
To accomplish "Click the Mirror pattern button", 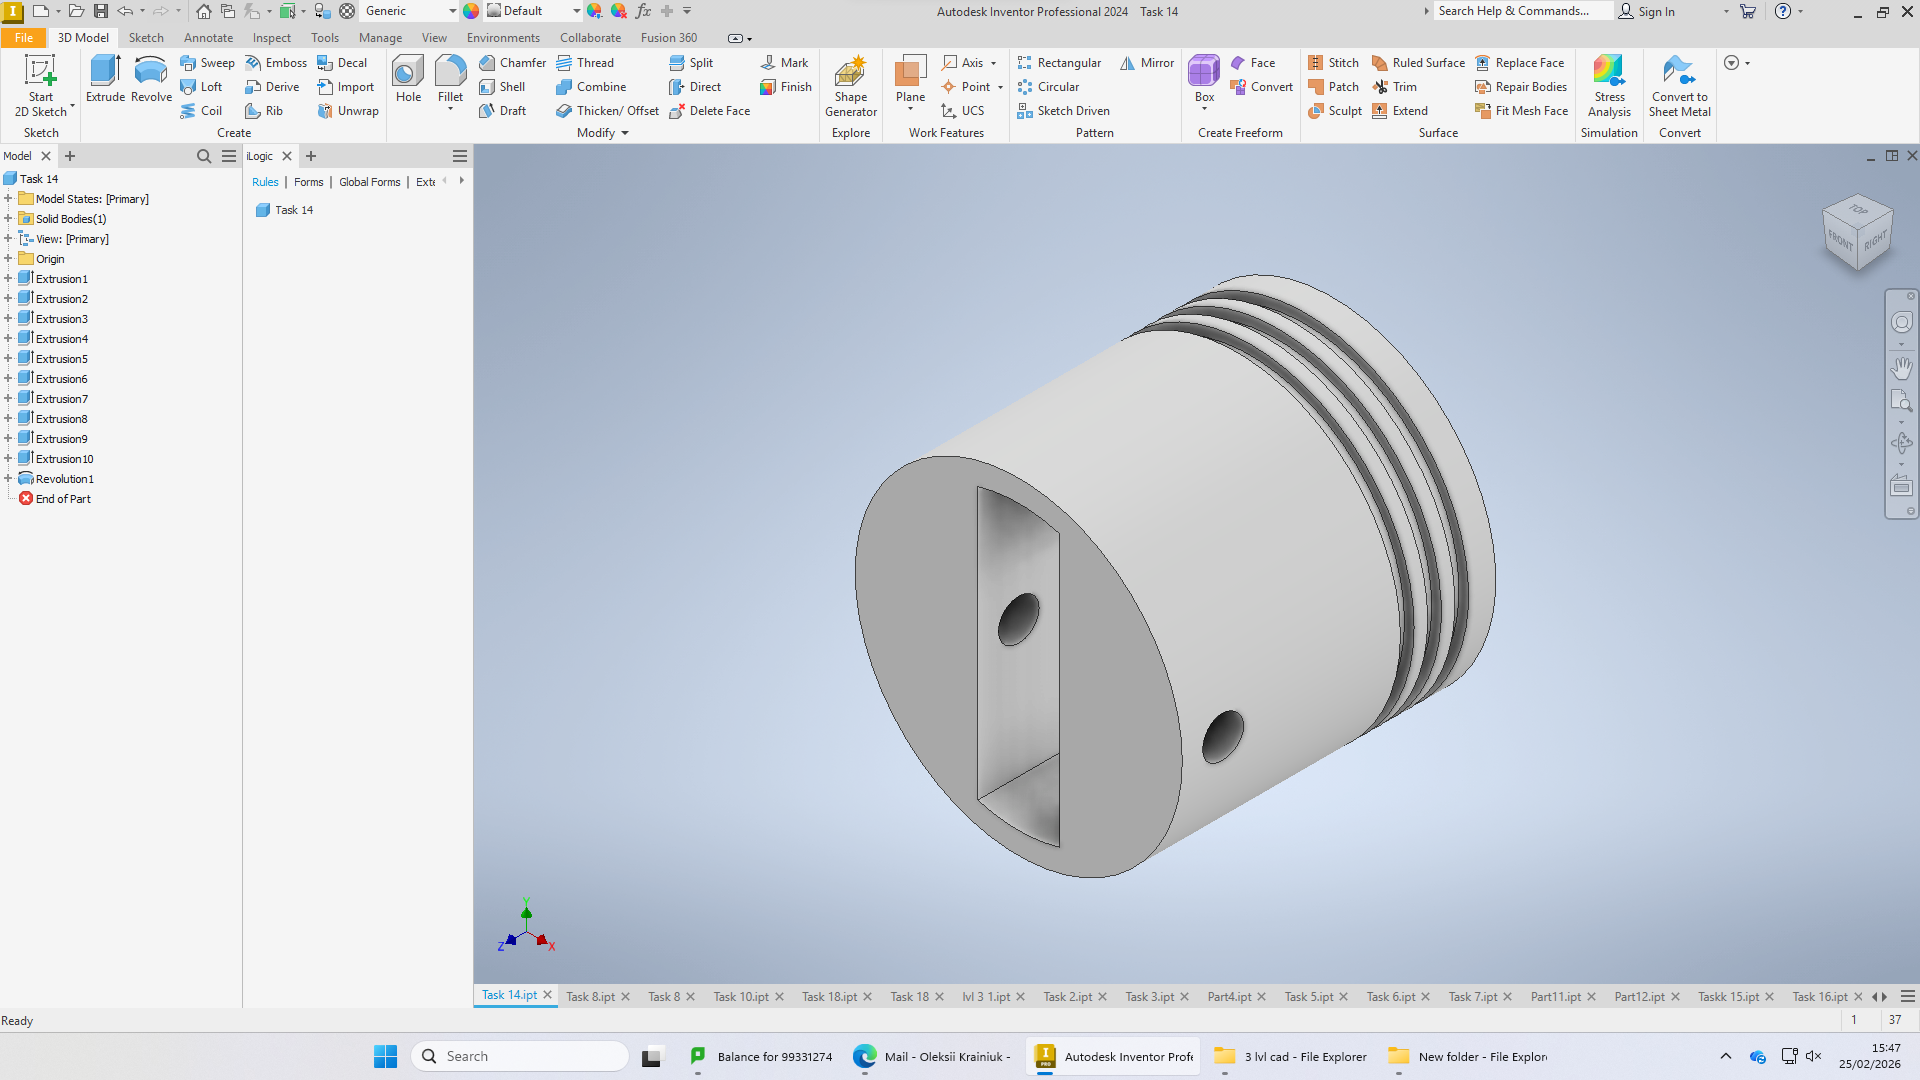I will point(1147,63).
